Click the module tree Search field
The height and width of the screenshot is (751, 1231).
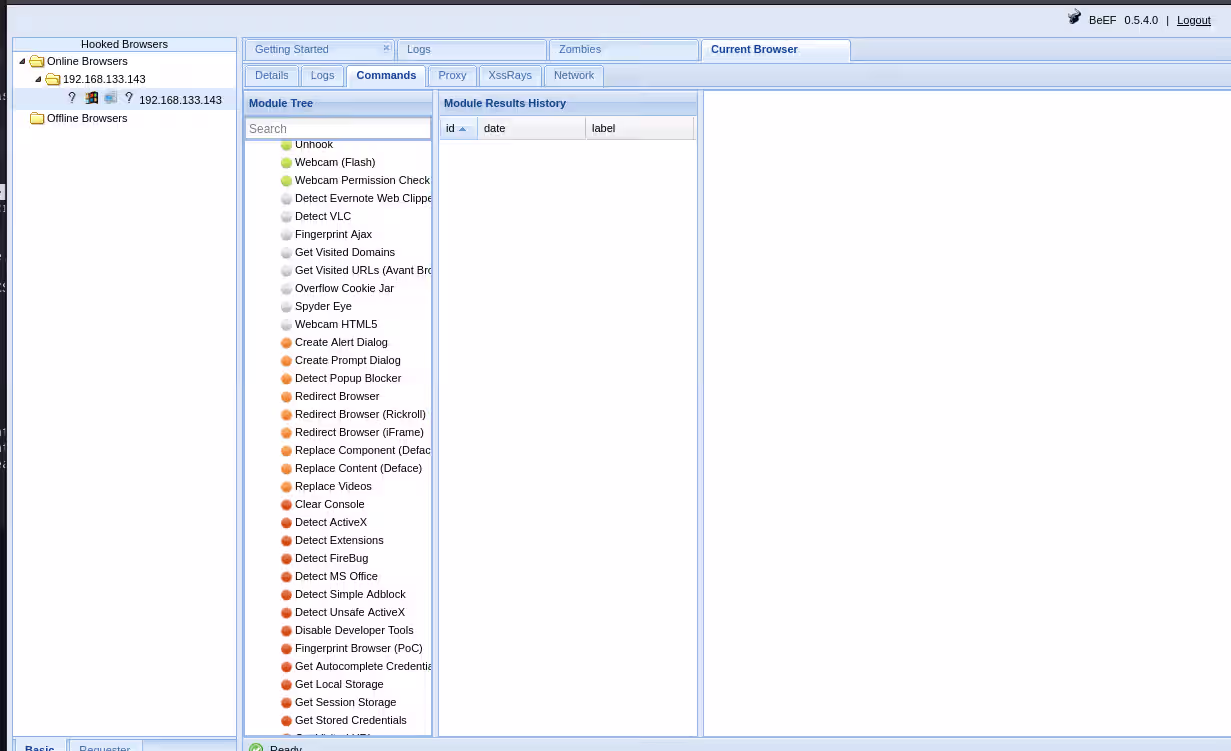[338, 129]
